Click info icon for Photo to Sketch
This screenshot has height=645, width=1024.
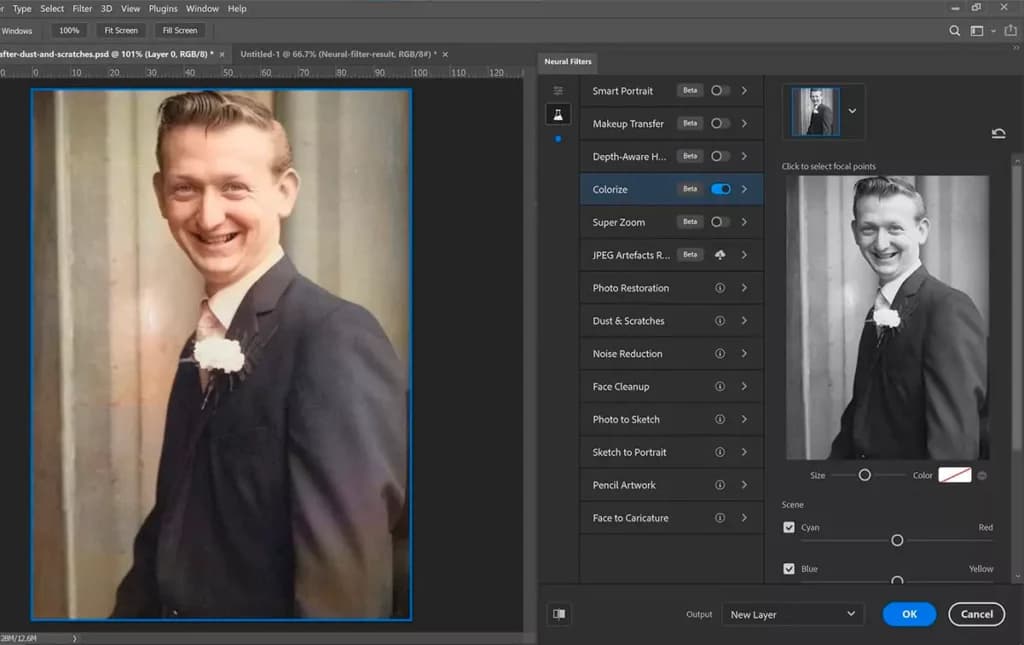tap(720, 419)
